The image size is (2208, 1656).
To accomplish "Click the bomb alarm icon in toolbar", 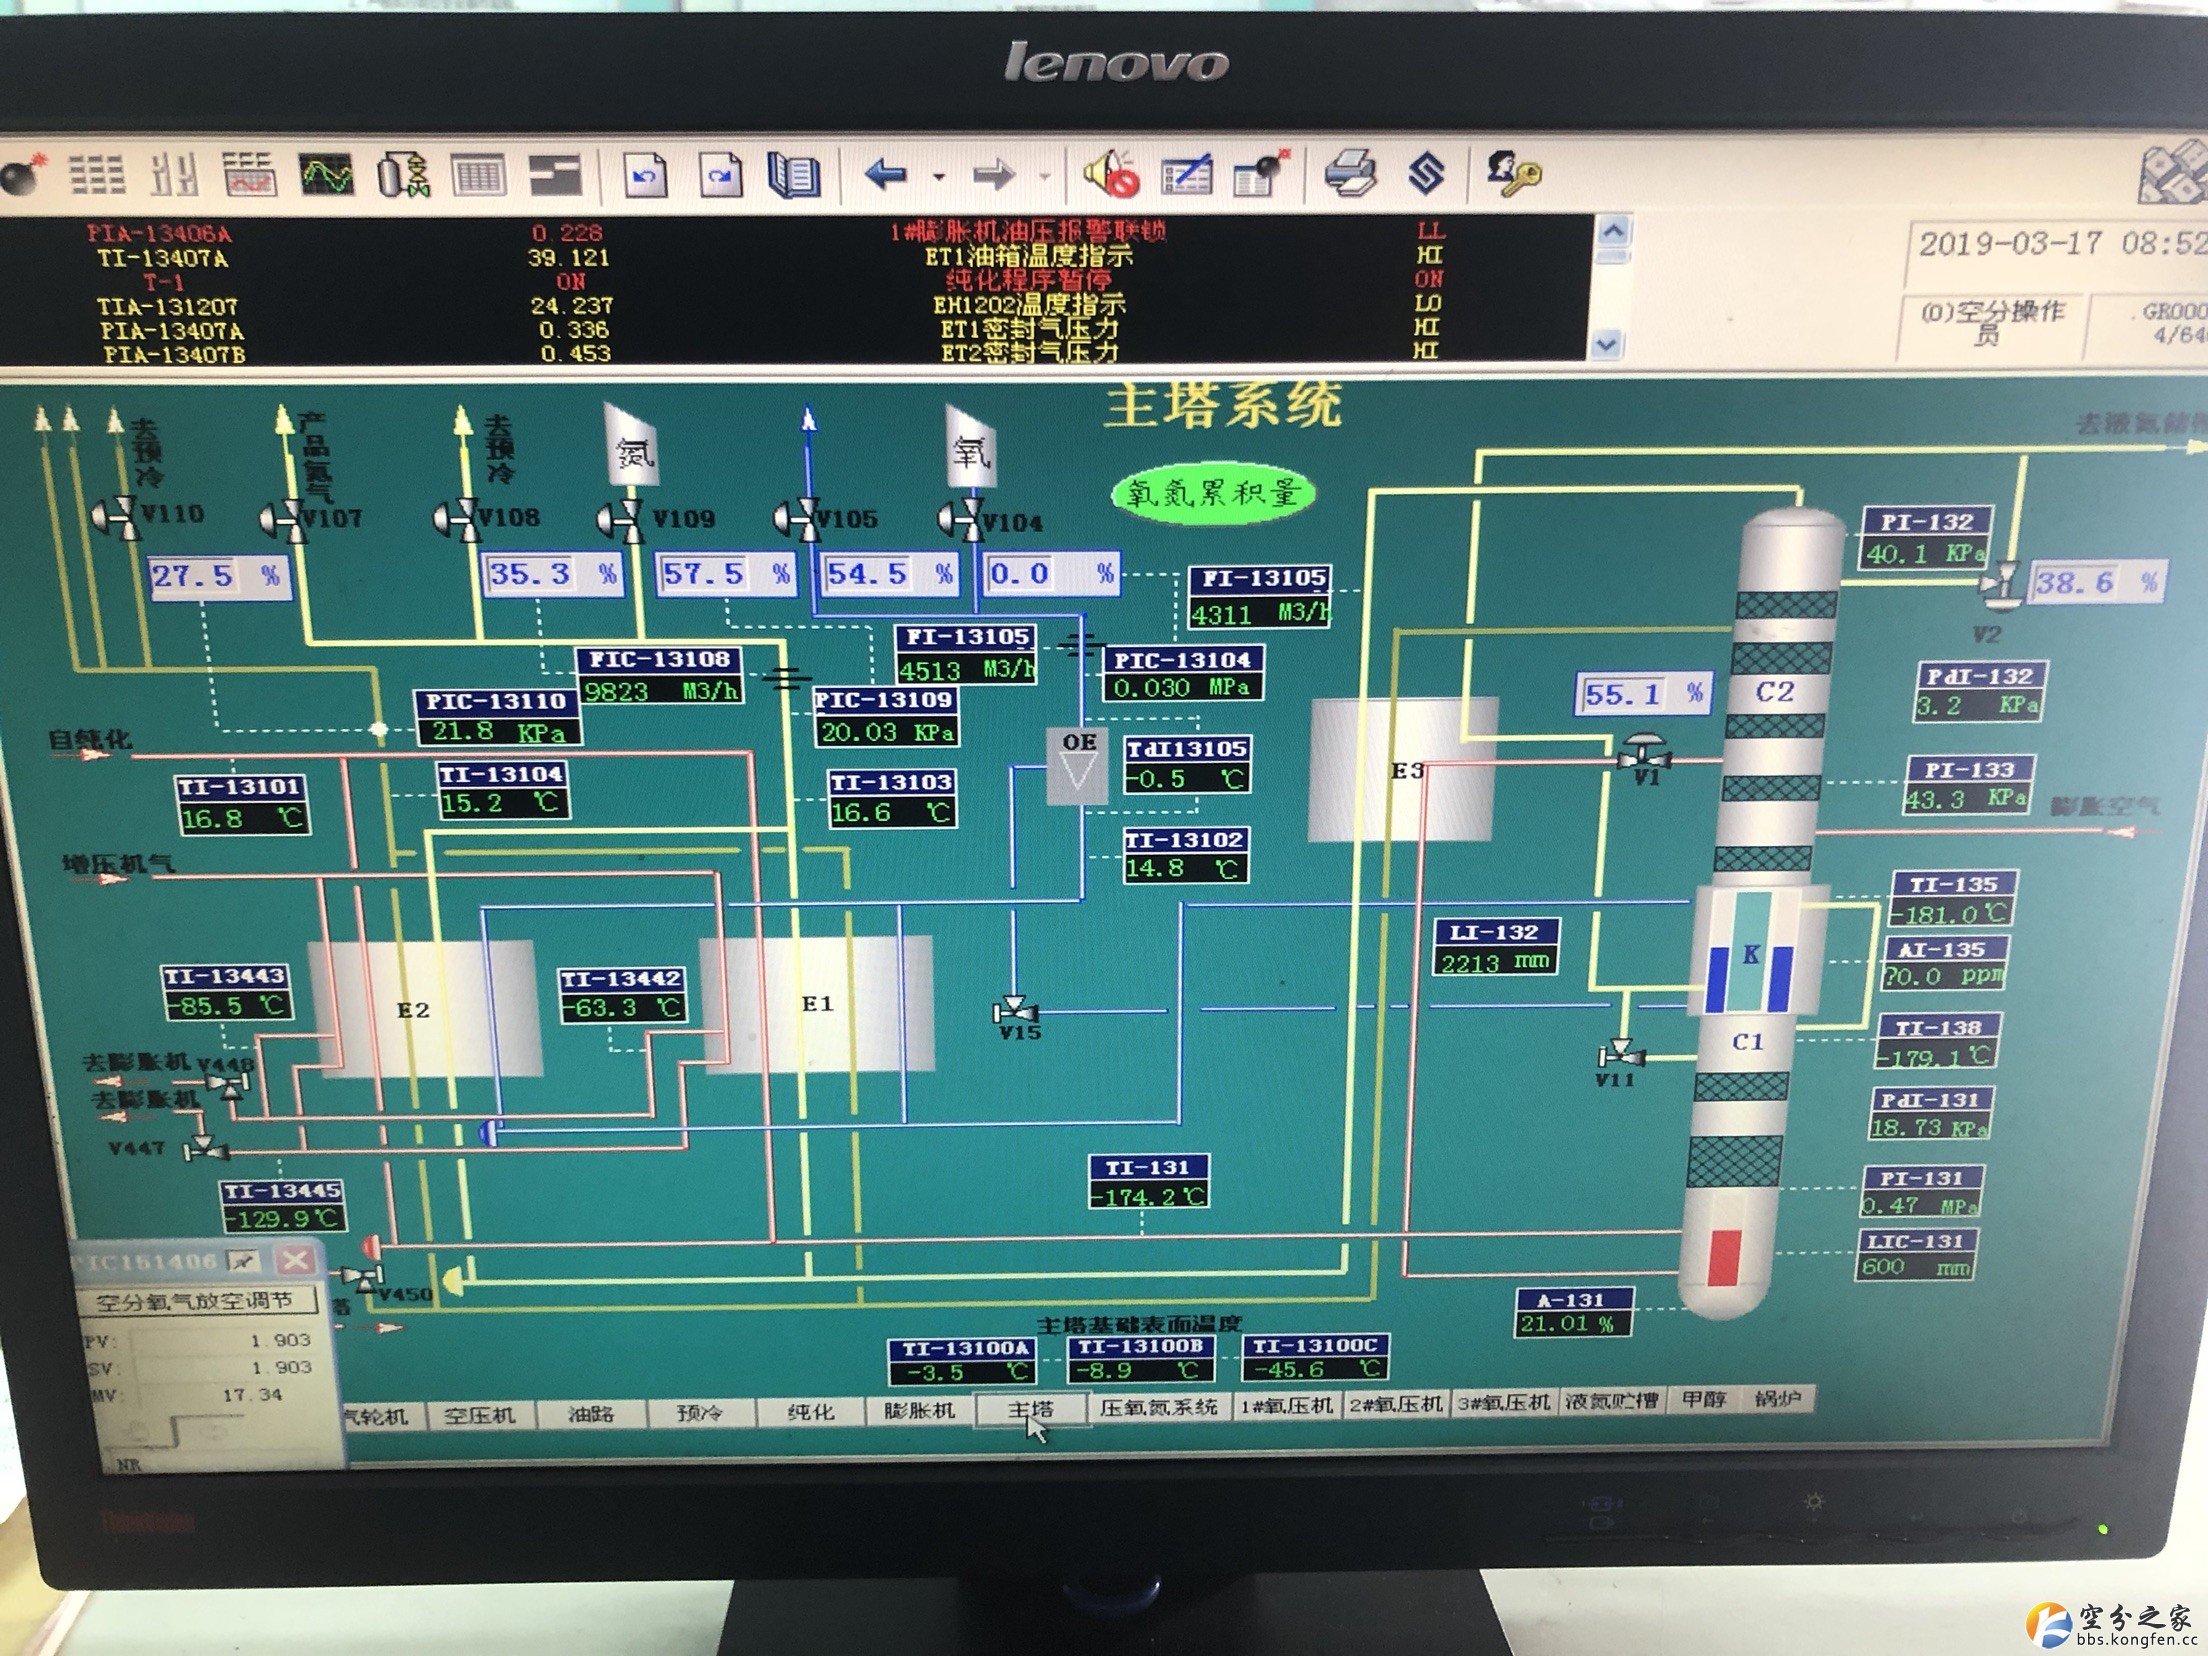I will click(22, 175).
